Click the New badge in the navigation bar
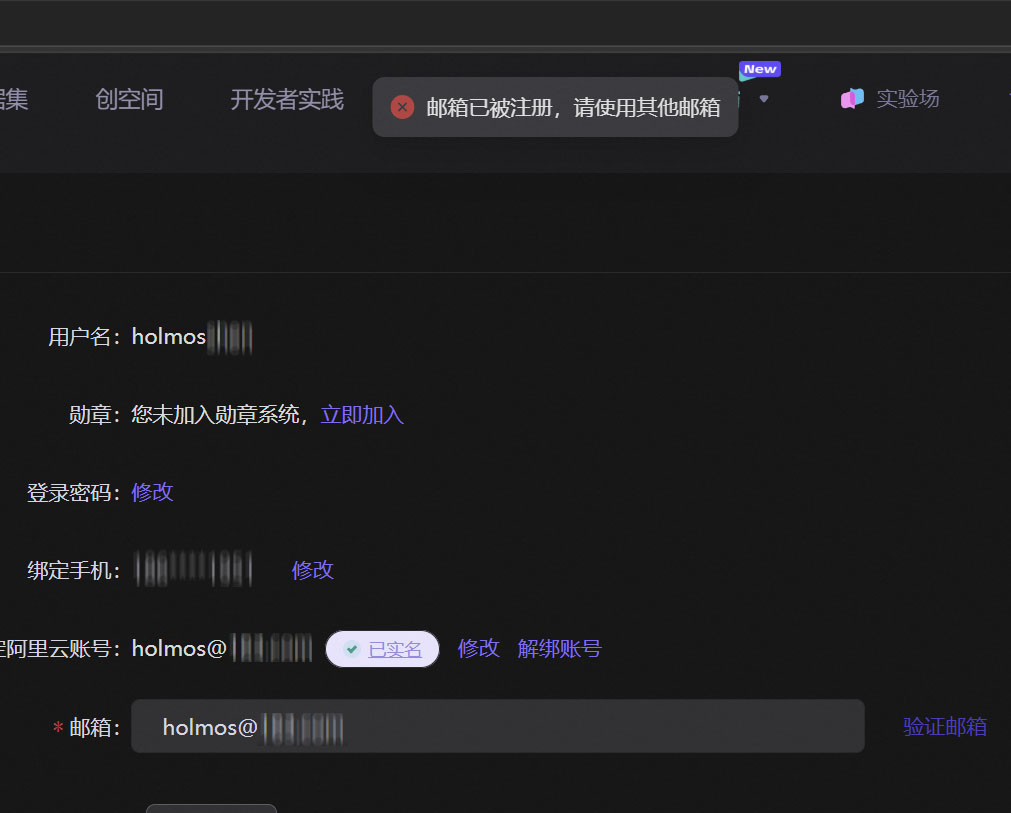This screenshot has width=1011, height=813. [x=760, y=70]
